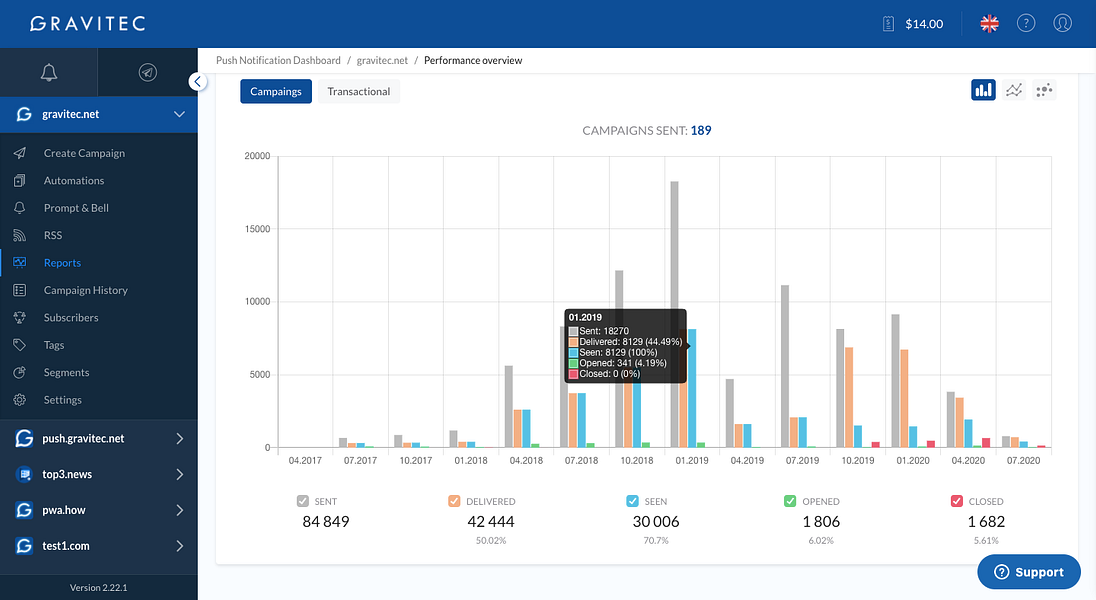Click the Reports chart icon
Viewport: 1096px width, 600px height.
click(20, 263)
